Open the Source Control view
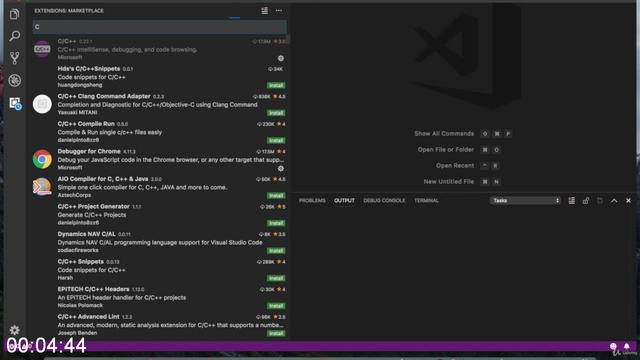 (15, 58)
